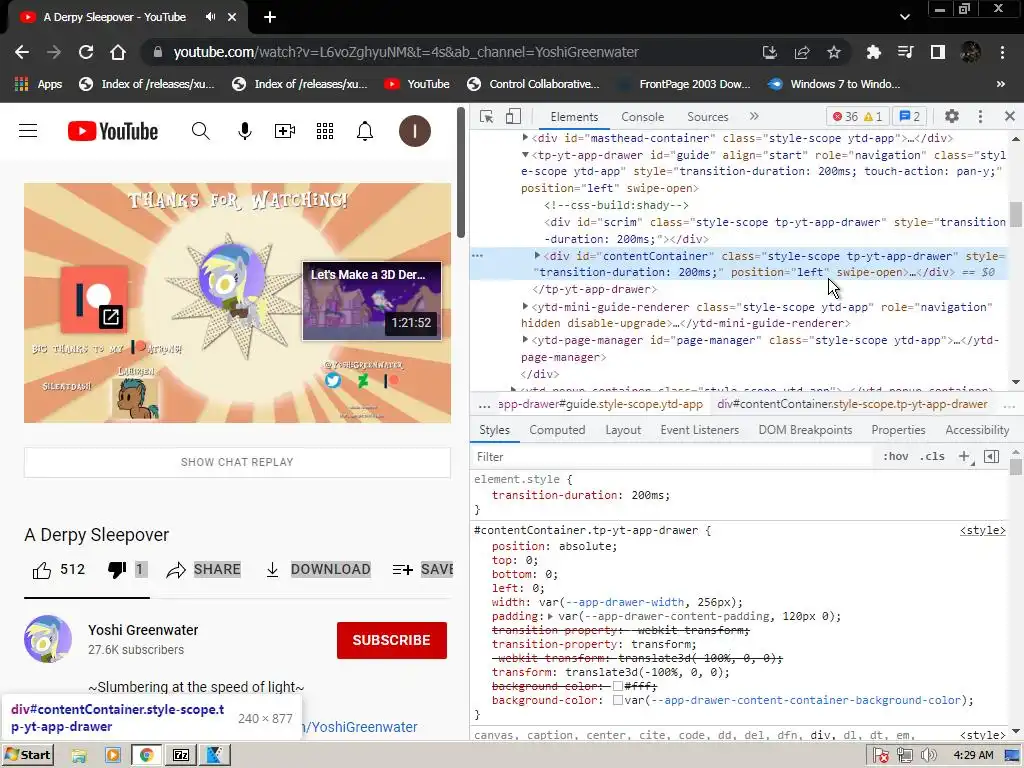
Task: Switch to the Console tab
Action: 643,117
